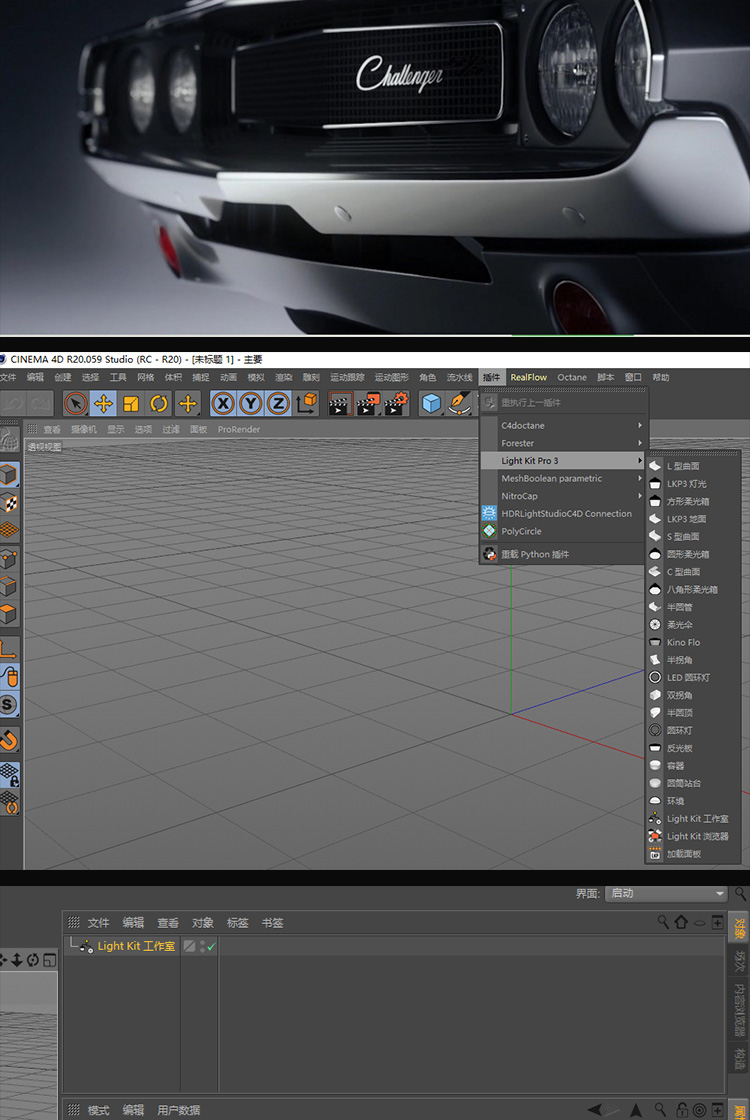
Task: Select the Scale tool icon
Action: tap(131, 403)
